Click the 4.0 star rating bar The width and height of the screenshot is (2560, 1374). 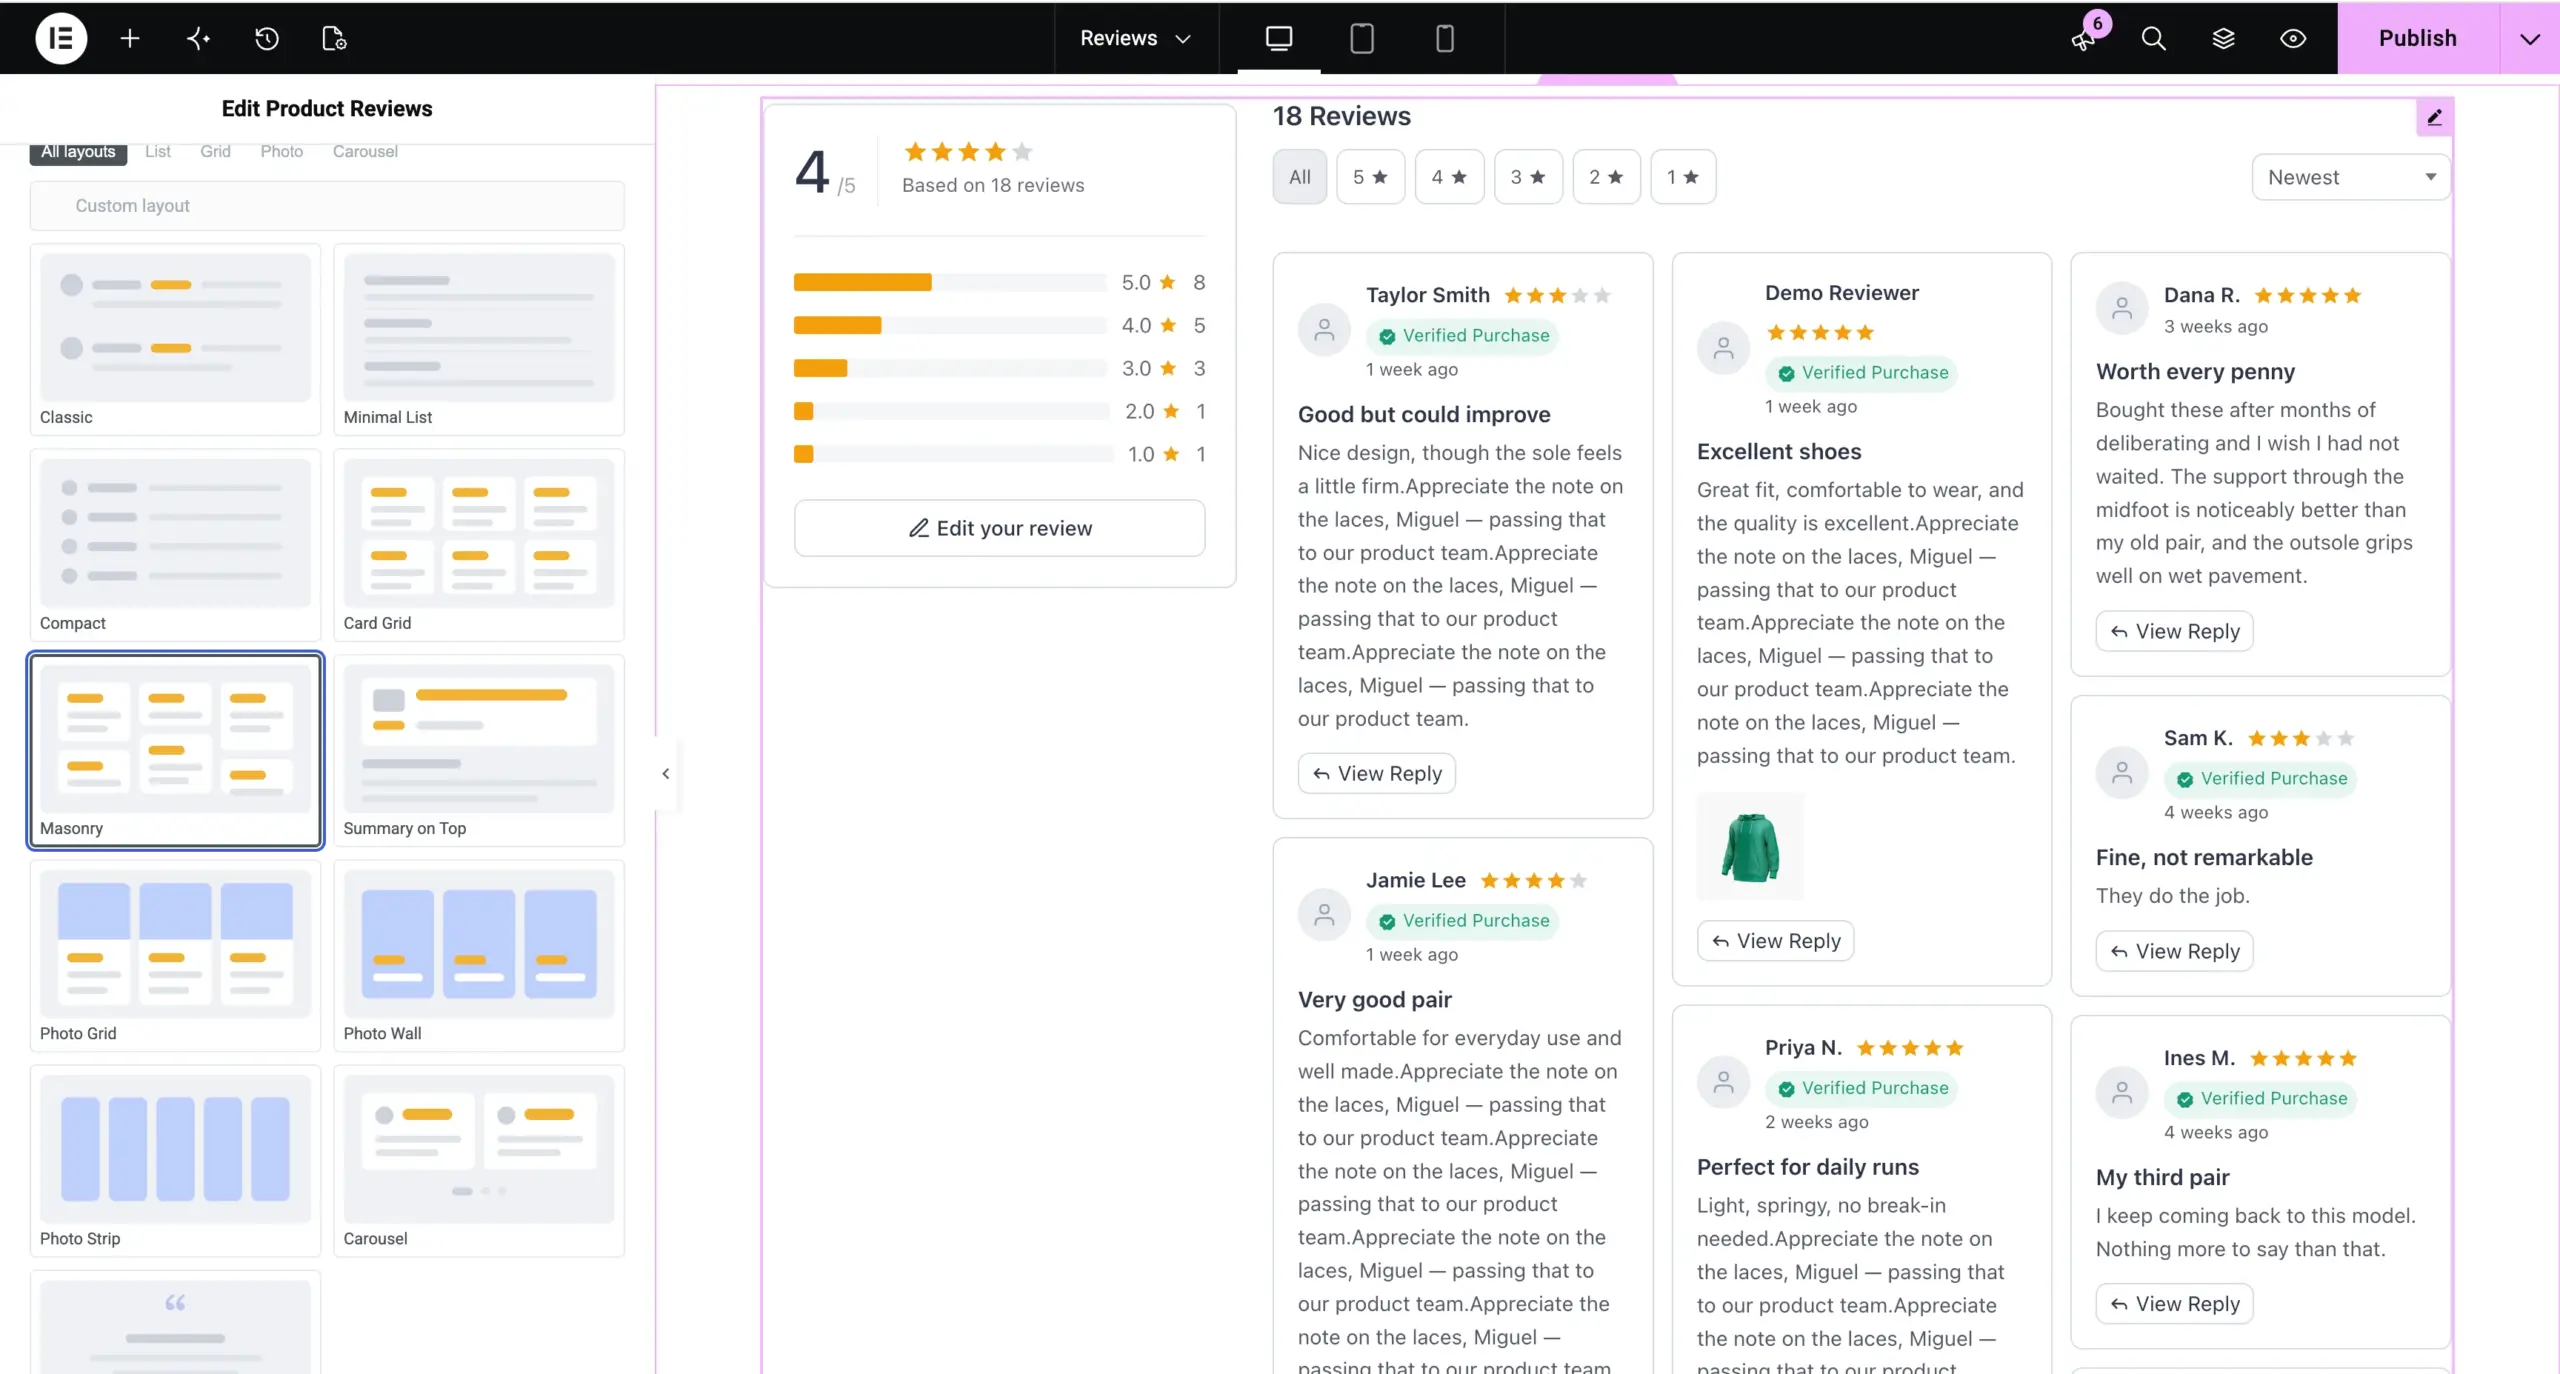click(x=950, y=326)
